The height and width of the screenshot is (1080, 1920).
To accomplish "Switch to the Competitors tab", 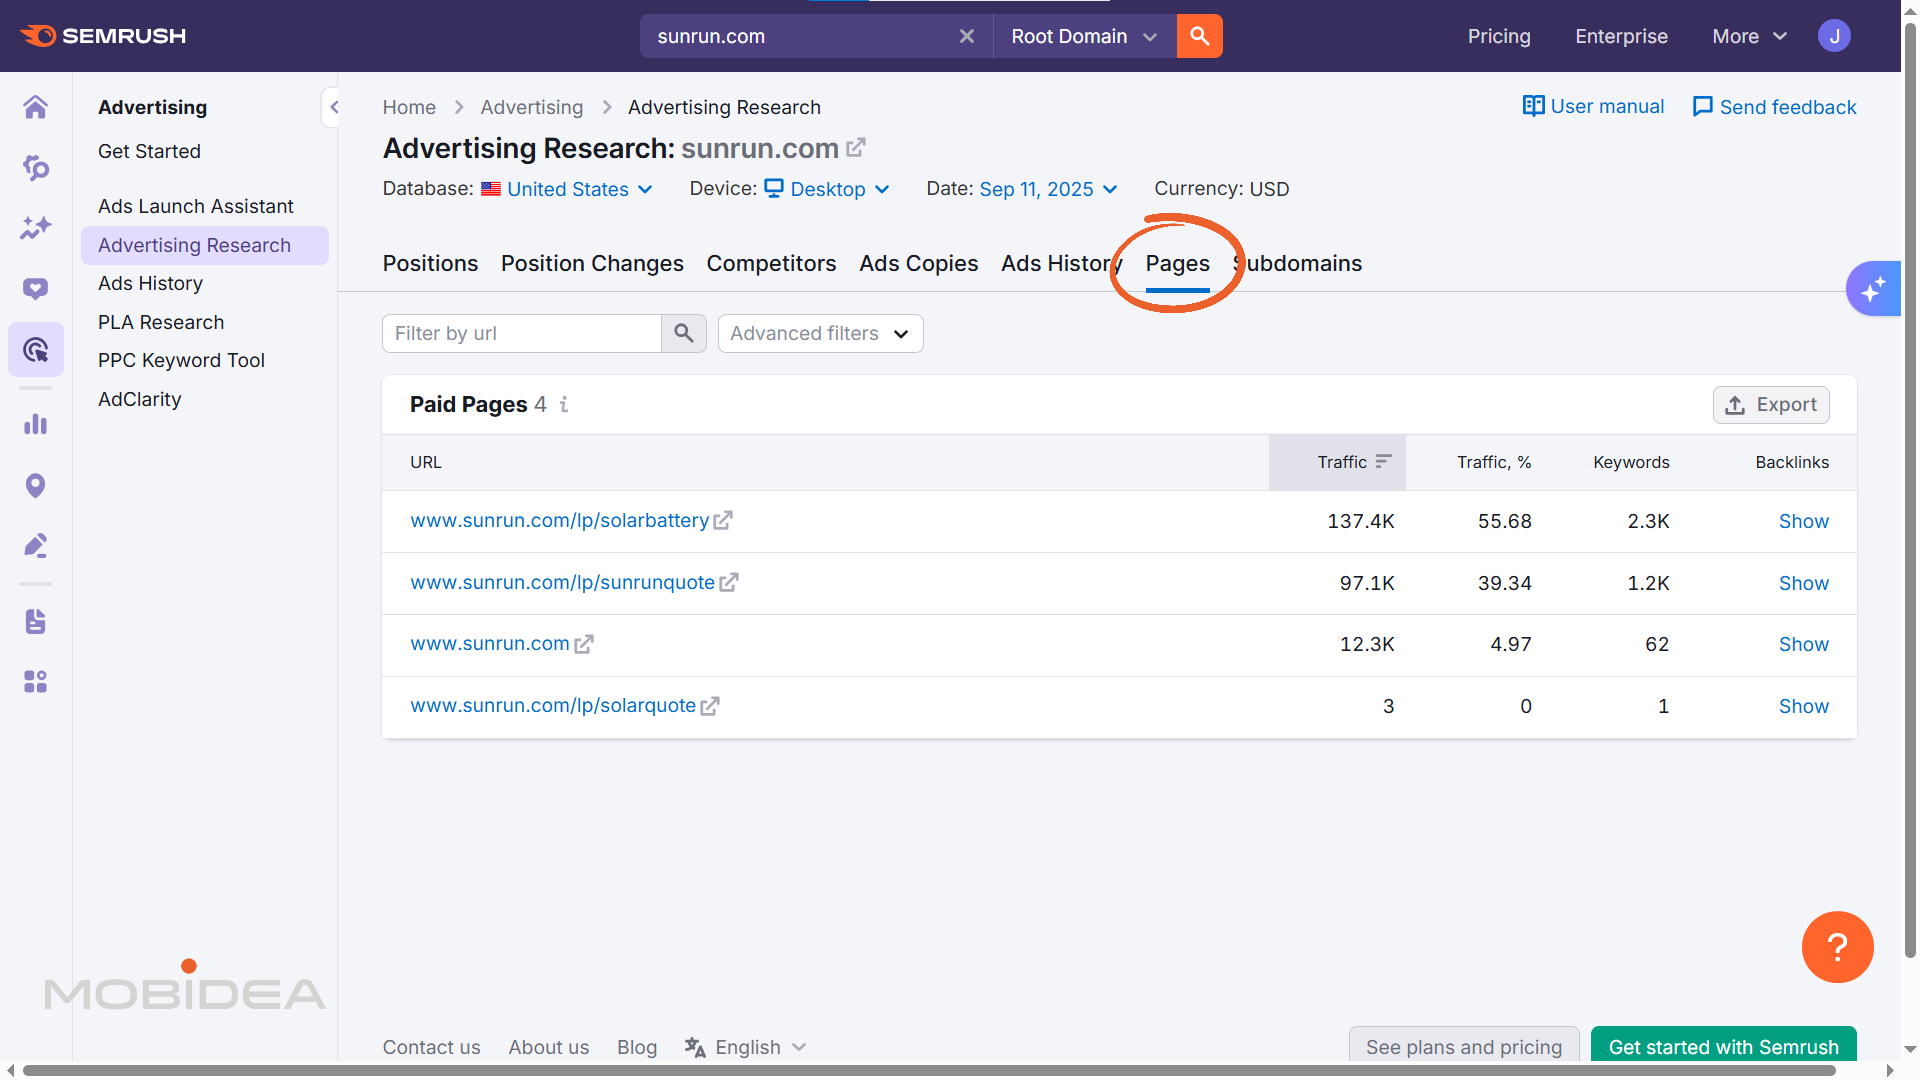I will coord(771,263).
